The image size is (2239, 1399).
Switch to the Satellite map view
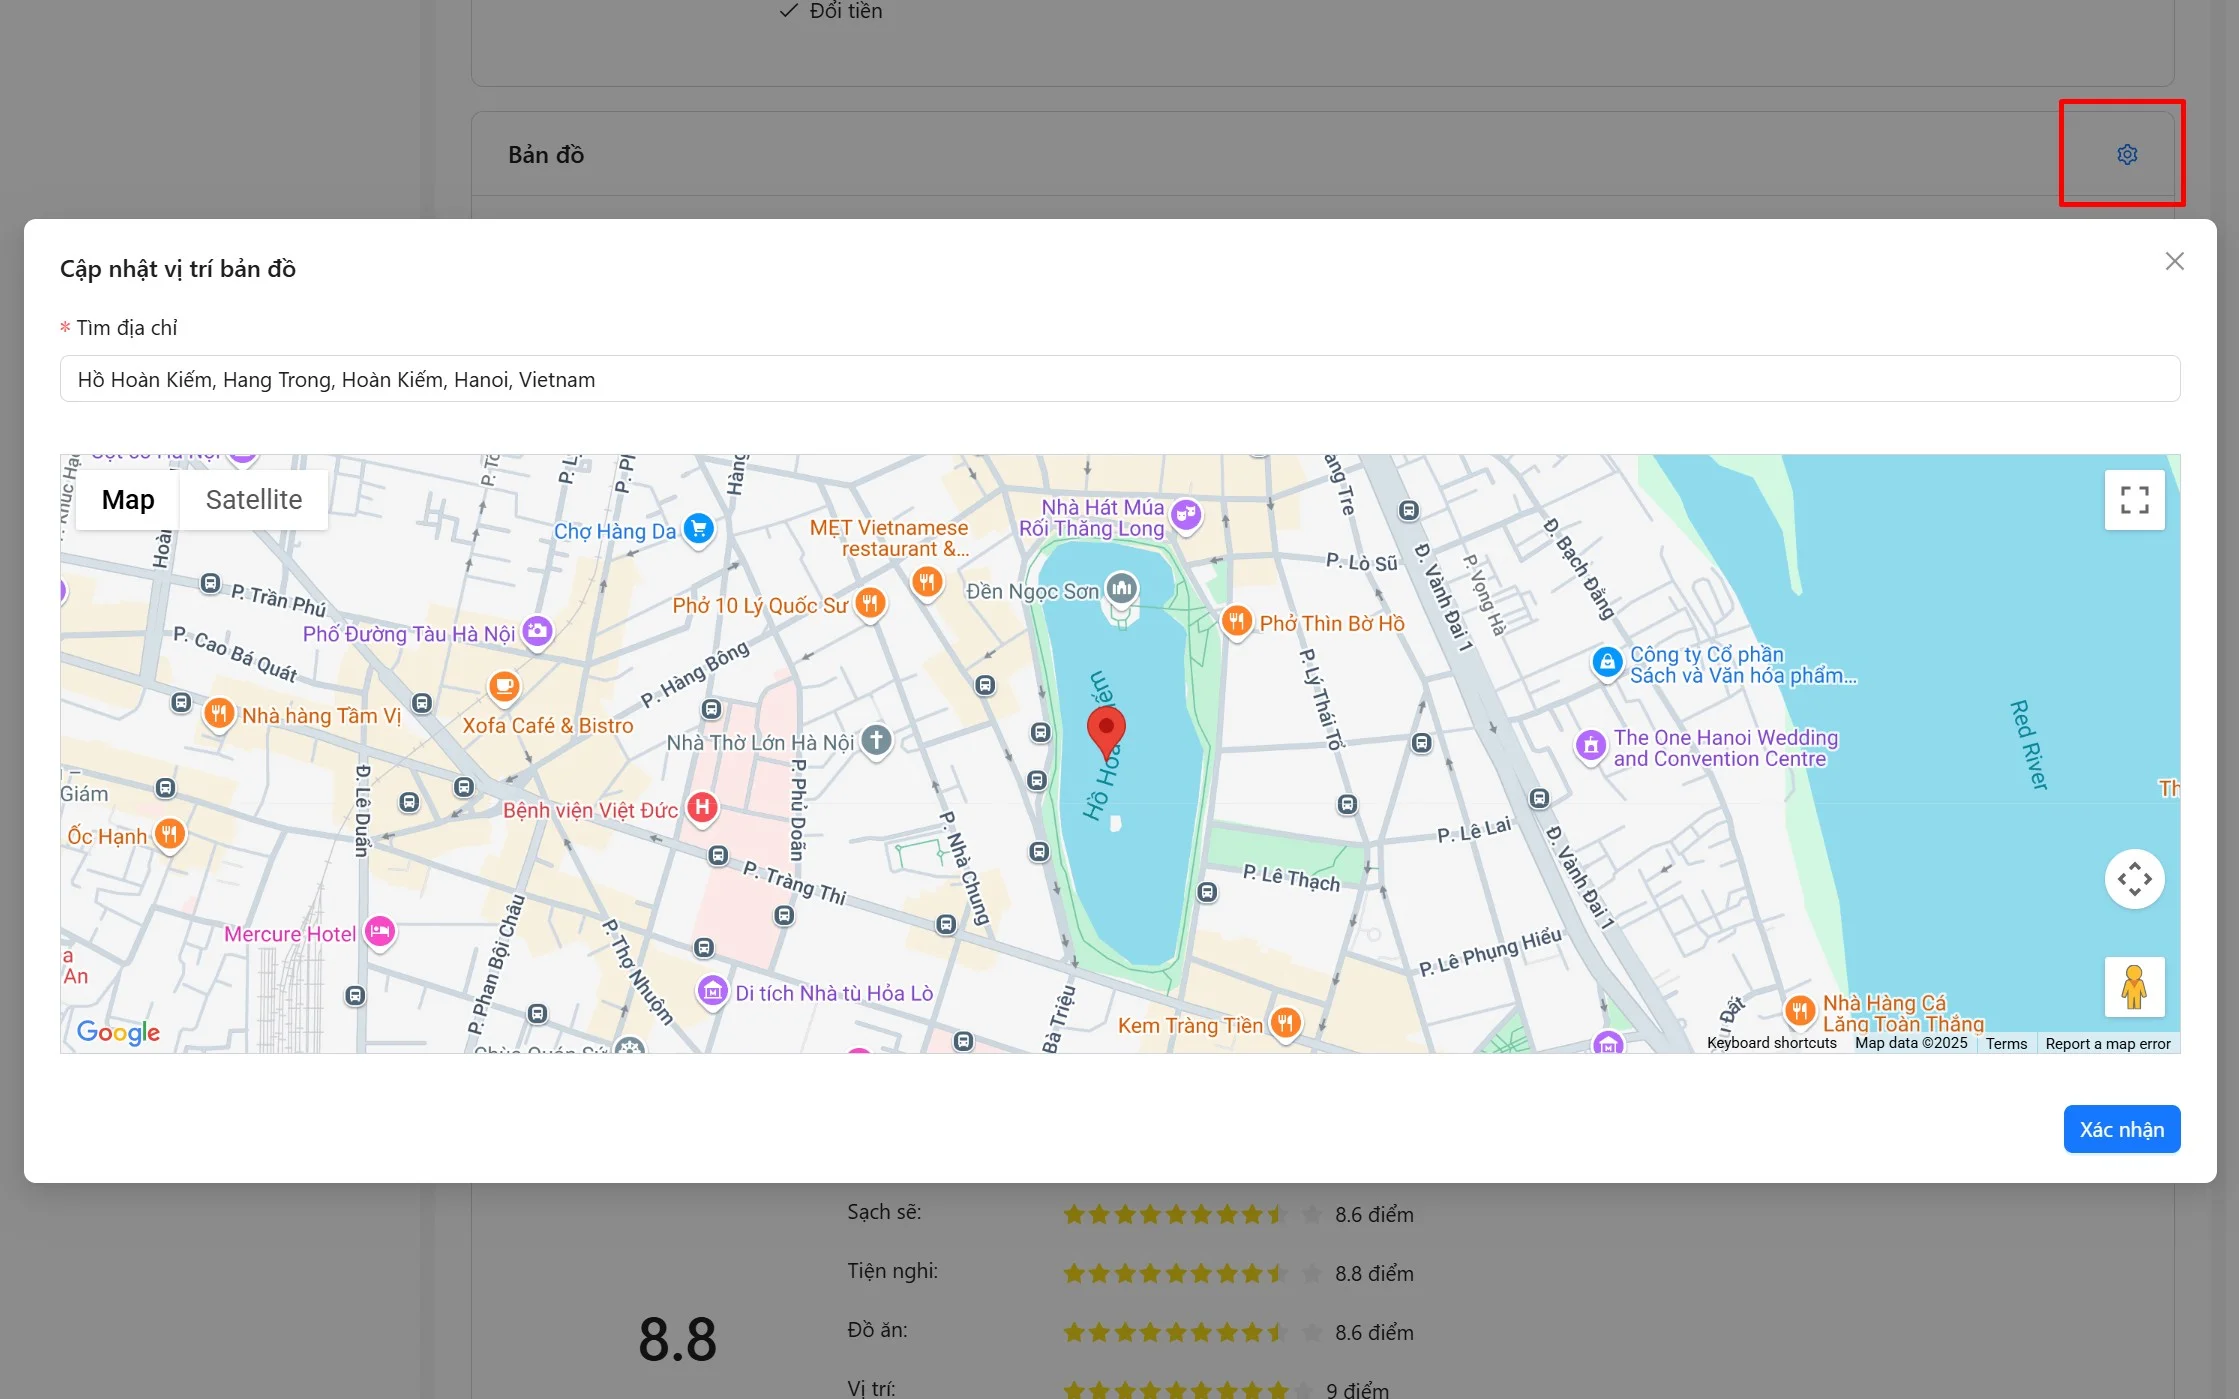254,500
